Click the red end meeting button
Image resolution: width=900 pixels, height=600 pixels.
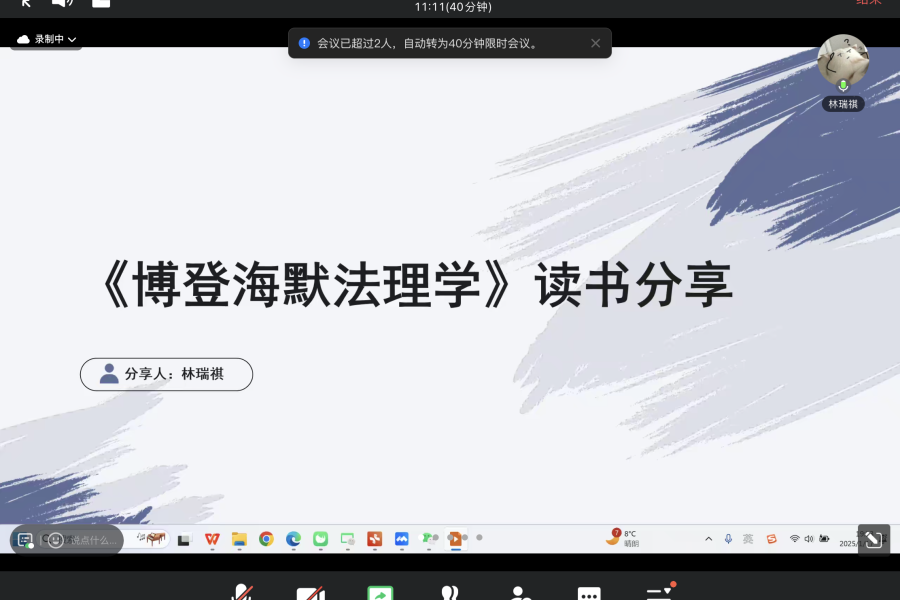pyautogui.click(x=868, y=3)
